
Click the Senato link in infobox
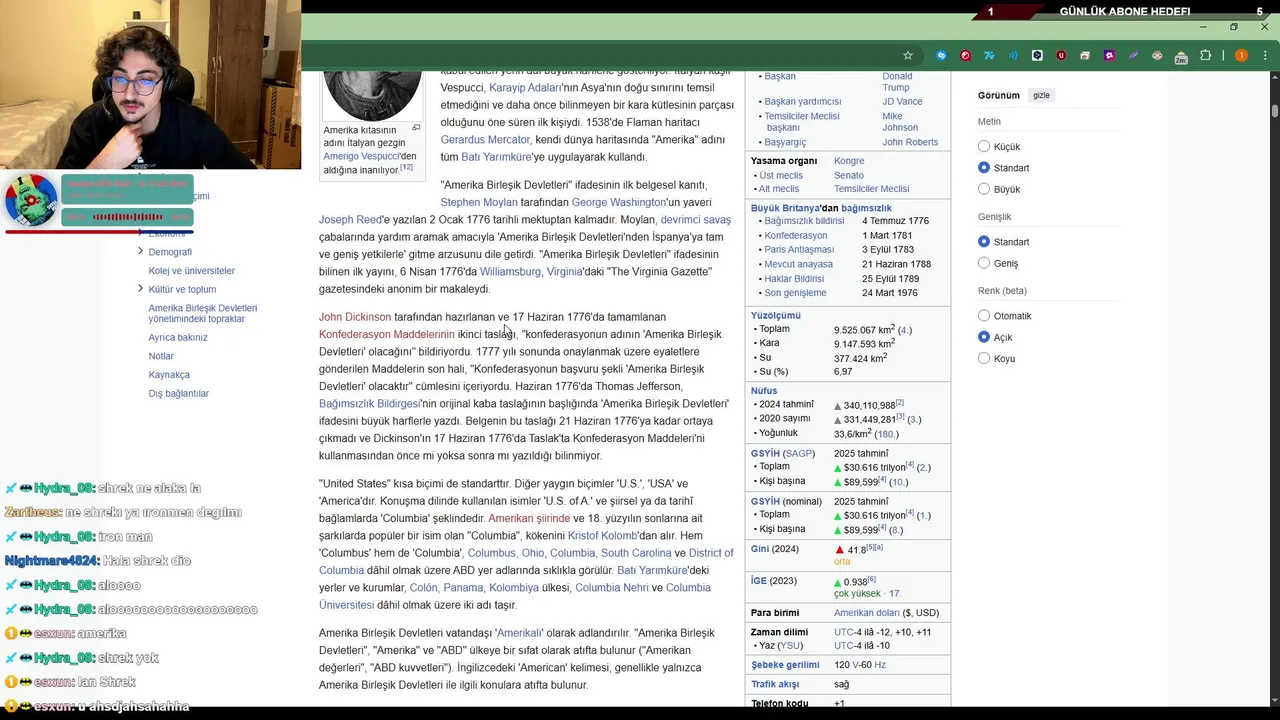849,175
